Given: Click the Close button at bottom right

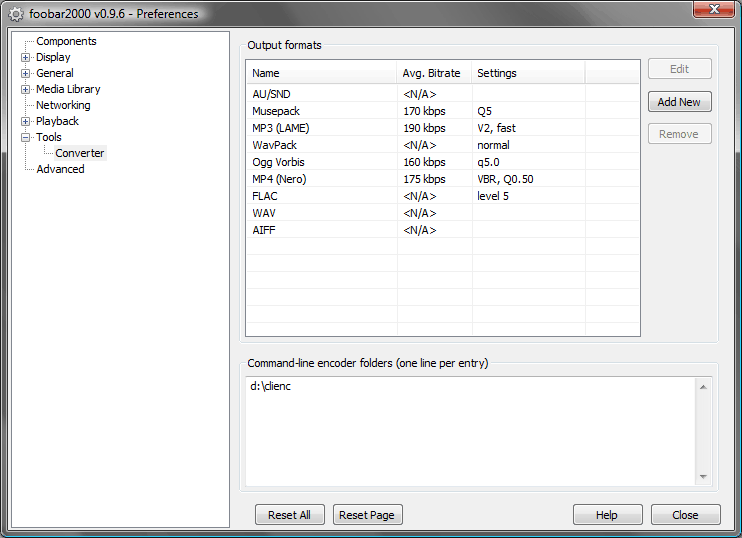Looking at the screenshot, I should click(x=685, y=515).
